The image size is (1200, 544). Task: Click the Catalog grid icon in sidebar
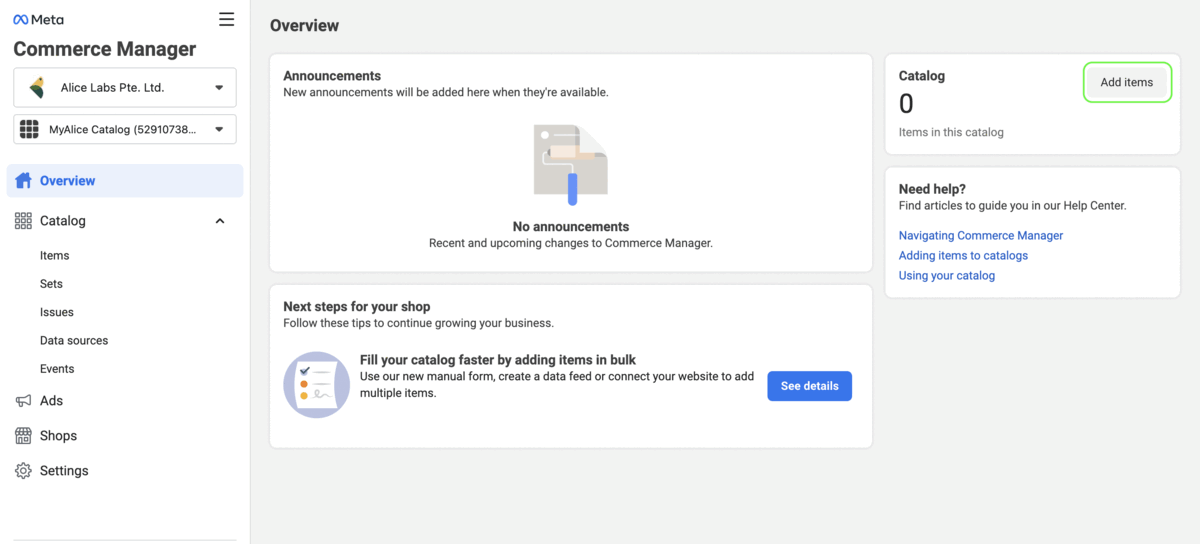[x=23, y=221]
